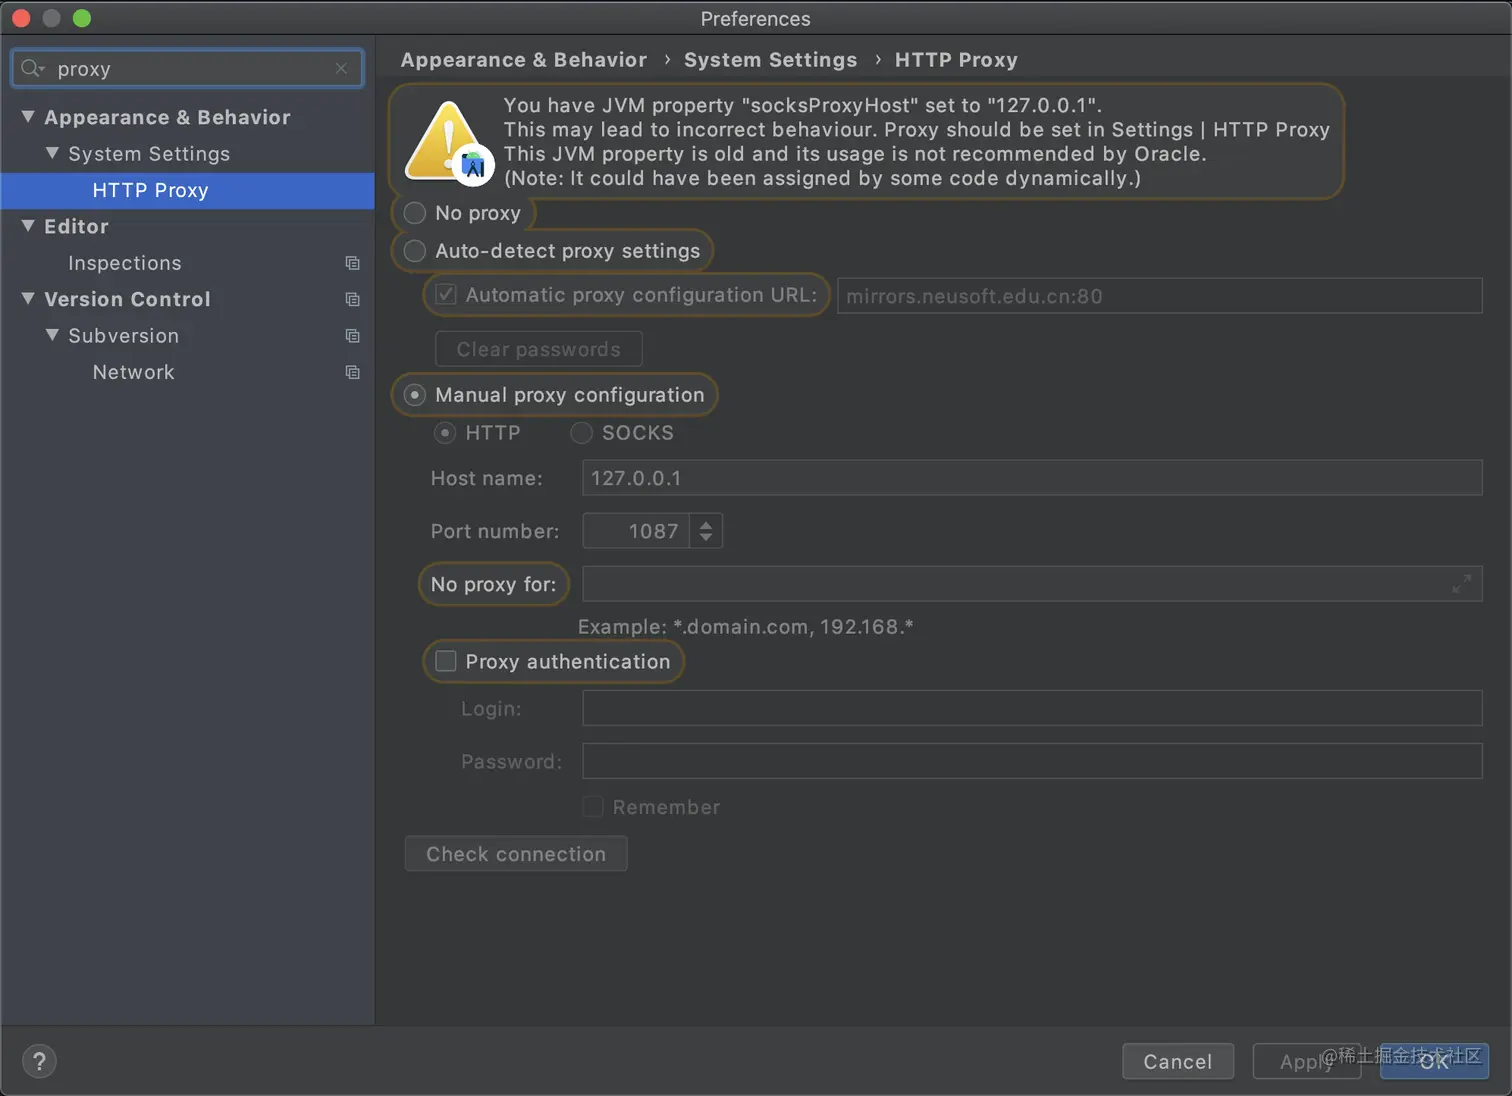Viewport: 1512px width, 1096px height.
Task: Click the project-level icon beside Subversion
Action: (352, 336)
